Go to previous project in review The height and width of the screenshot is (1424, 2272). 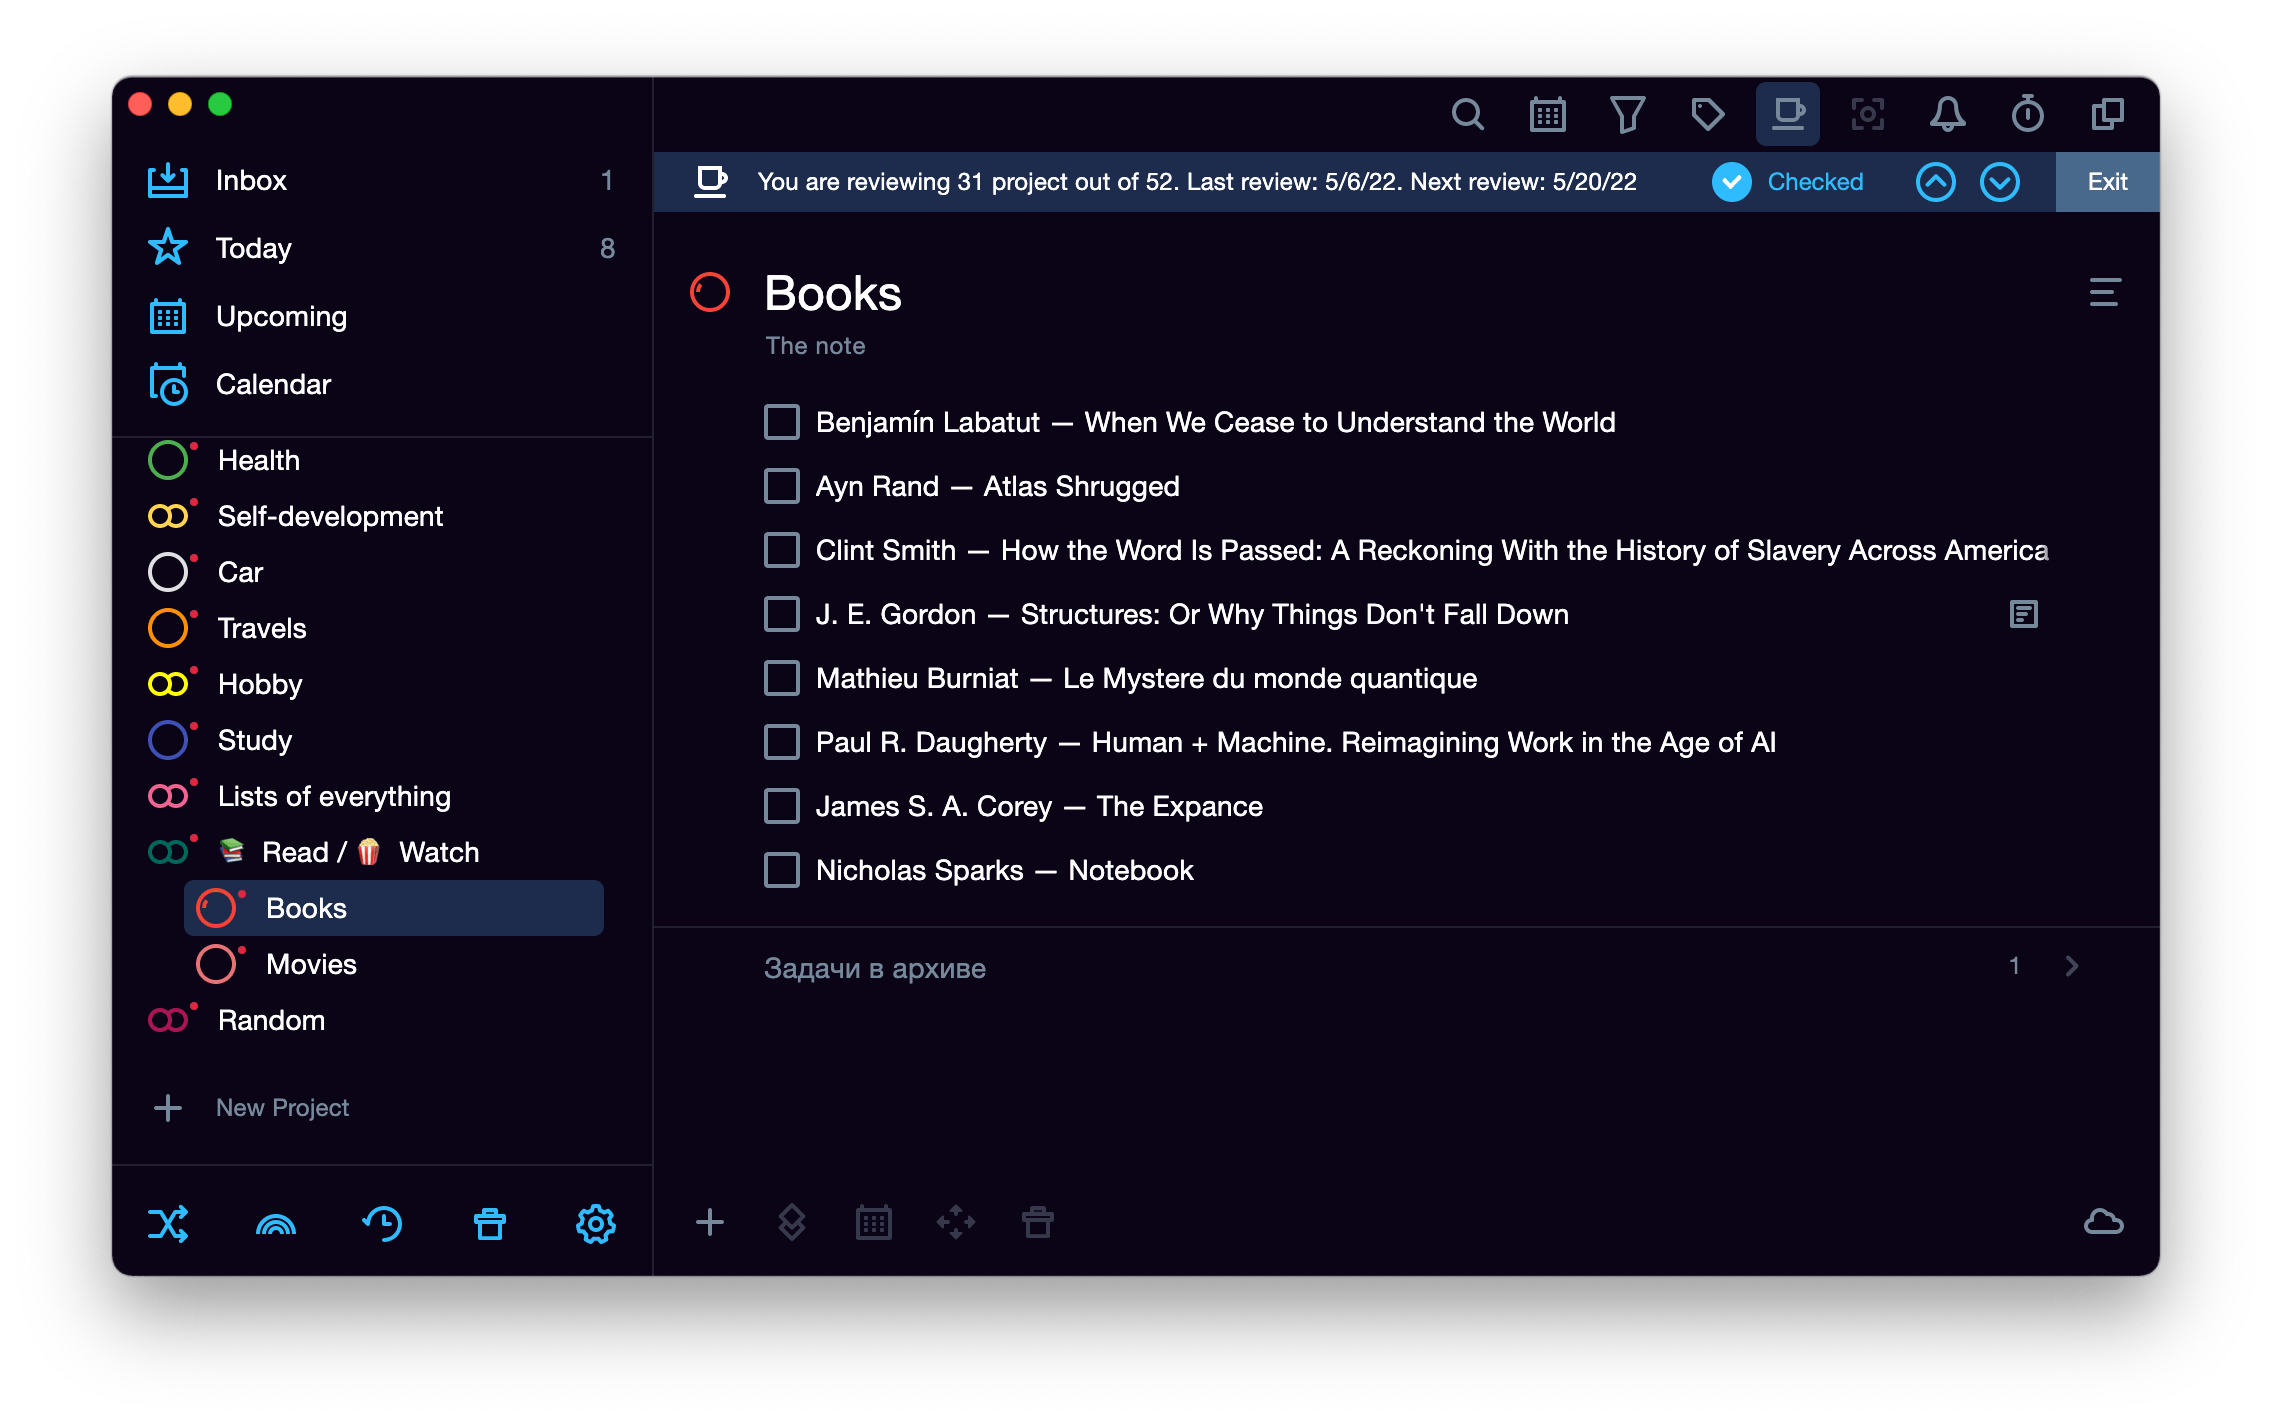[1936, 182]
